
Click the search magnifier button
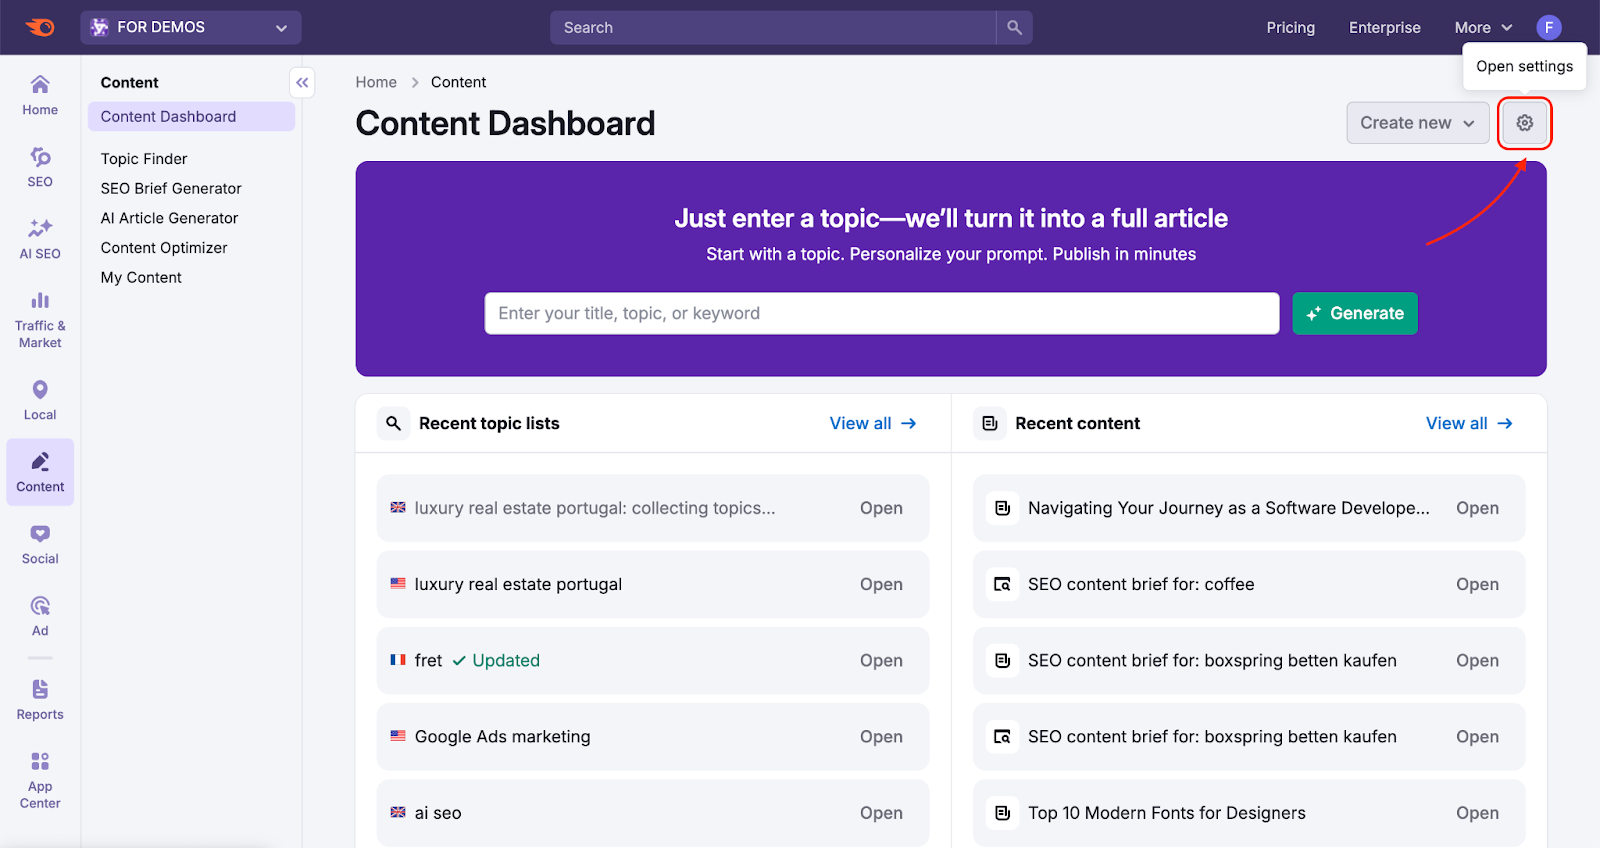point(1014,28)
